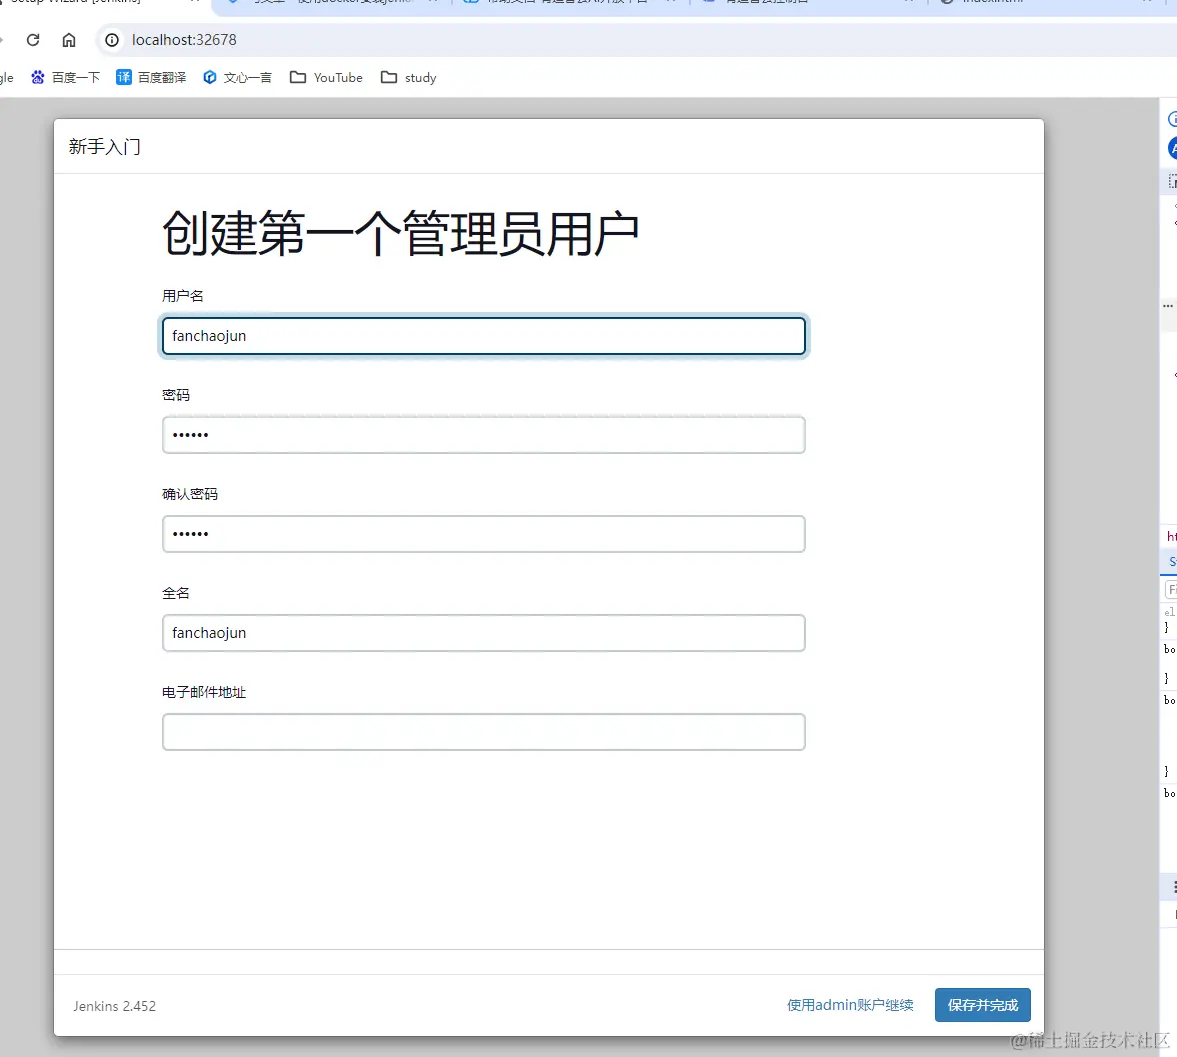
Task: Reload the page with the refresh icon
Action: click(33, 40)
